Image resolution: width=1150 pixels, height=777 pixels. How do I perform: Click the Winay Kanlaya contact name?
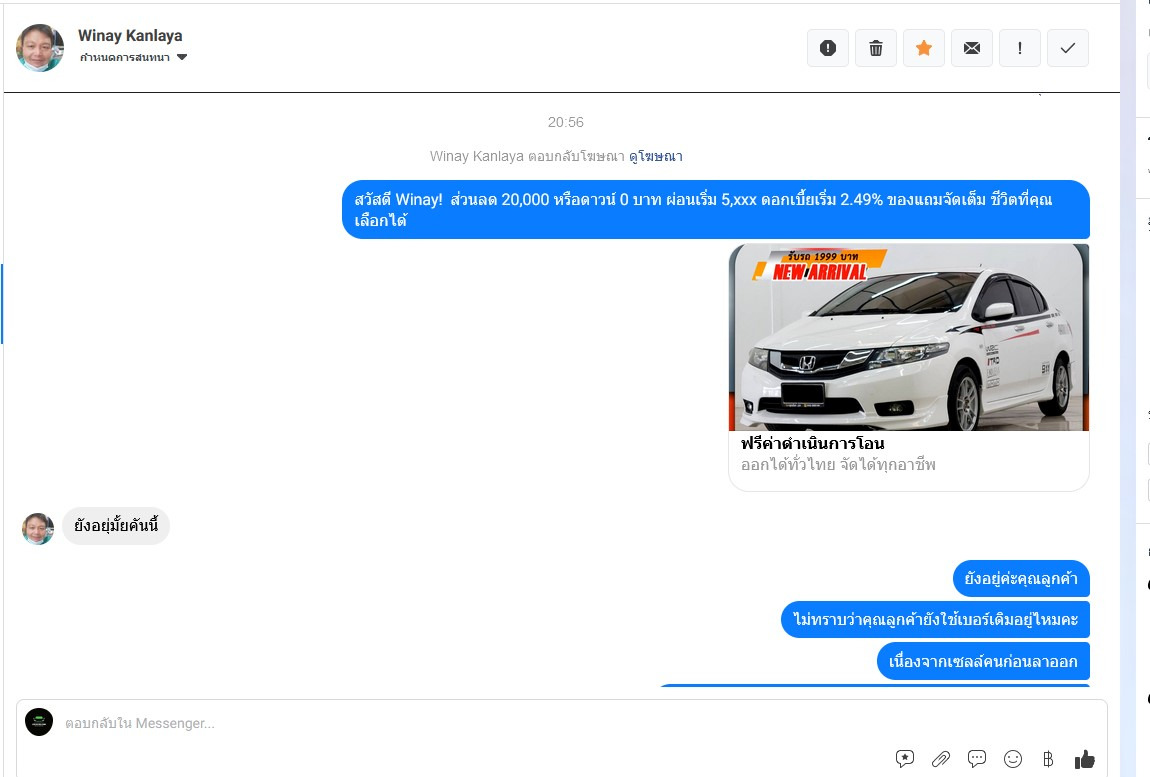(x=130, y=36)
